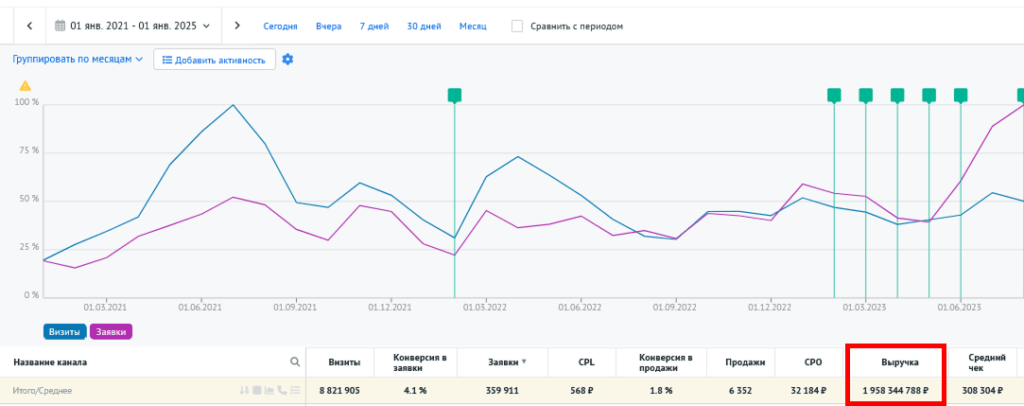Toggle the "Визиты" series legend tag
The width and height of the screenshot is (1024, 406).
65,331
